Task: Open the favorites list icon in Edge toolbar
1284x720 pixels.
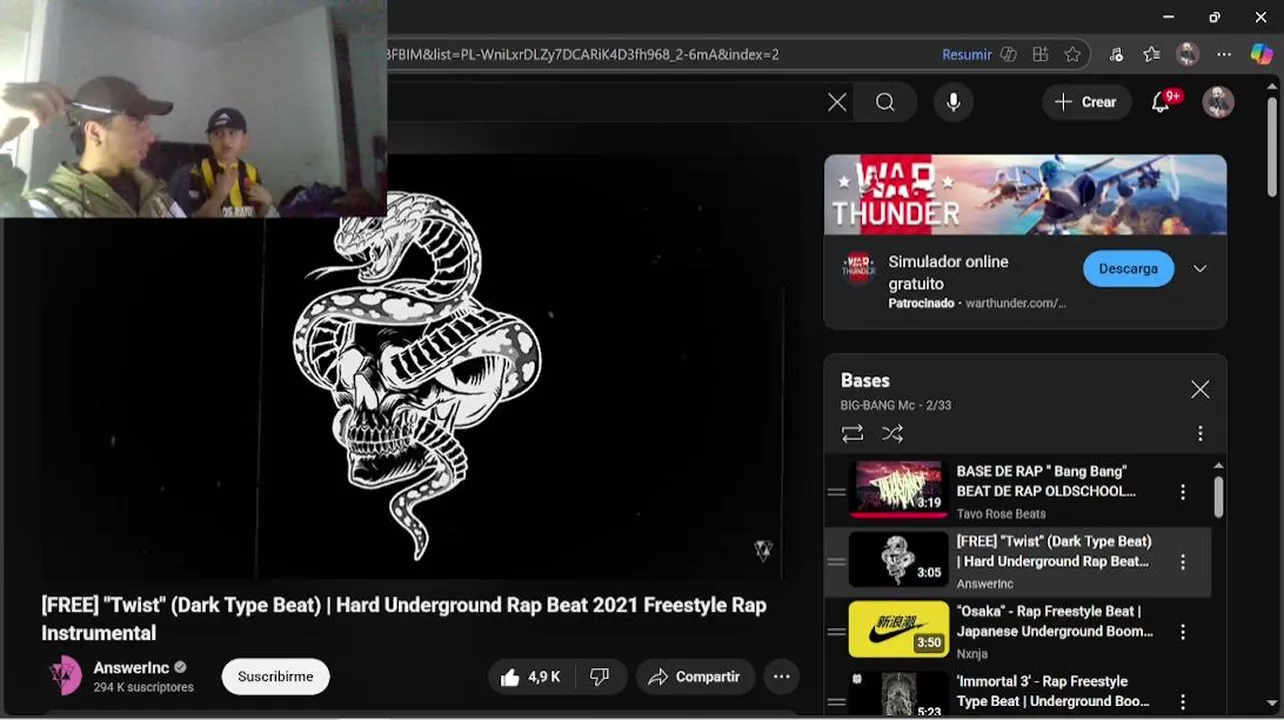Action: (1152, 55)
